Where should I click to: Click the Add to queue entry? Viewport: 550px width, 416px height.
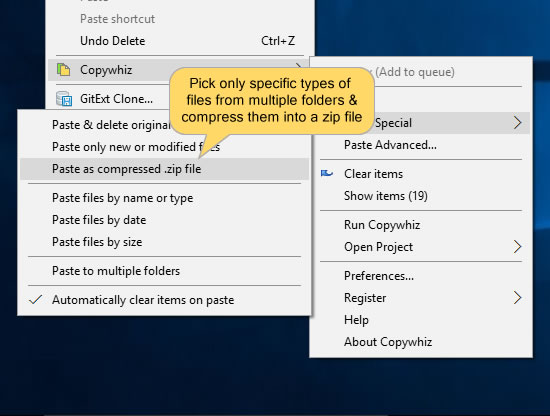[x=421, y=72]
